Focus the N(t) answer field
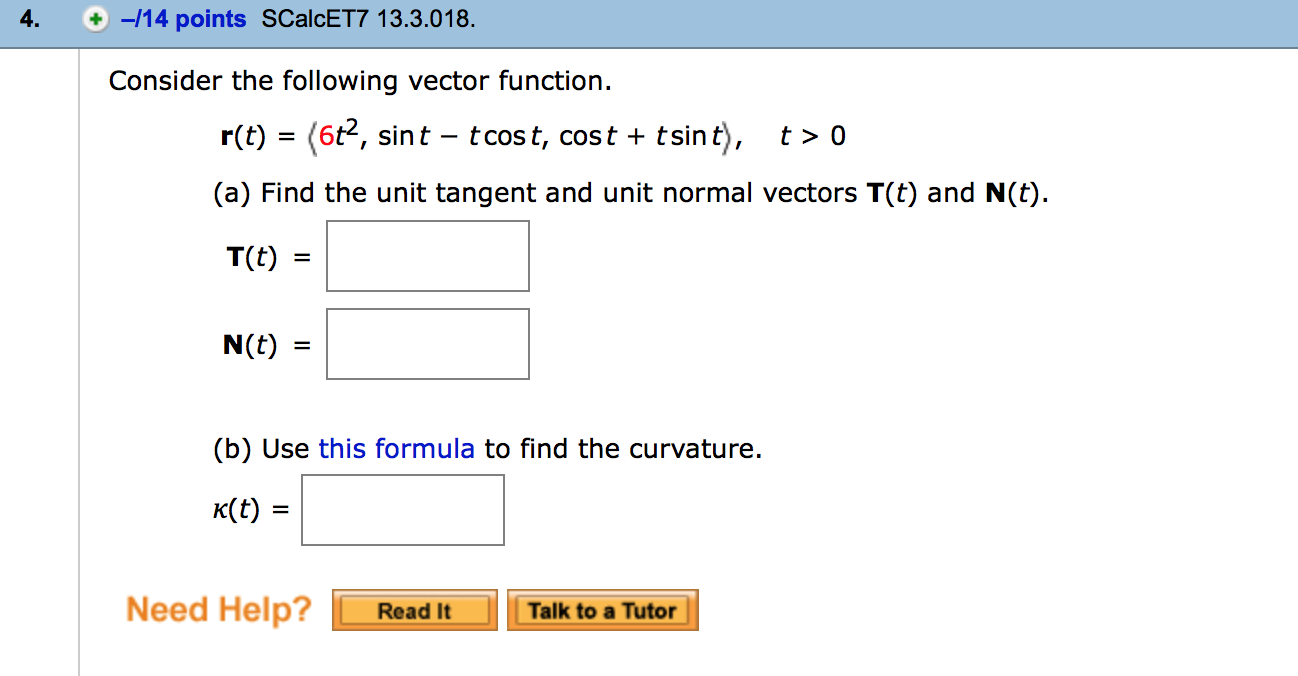 point(427,344)
